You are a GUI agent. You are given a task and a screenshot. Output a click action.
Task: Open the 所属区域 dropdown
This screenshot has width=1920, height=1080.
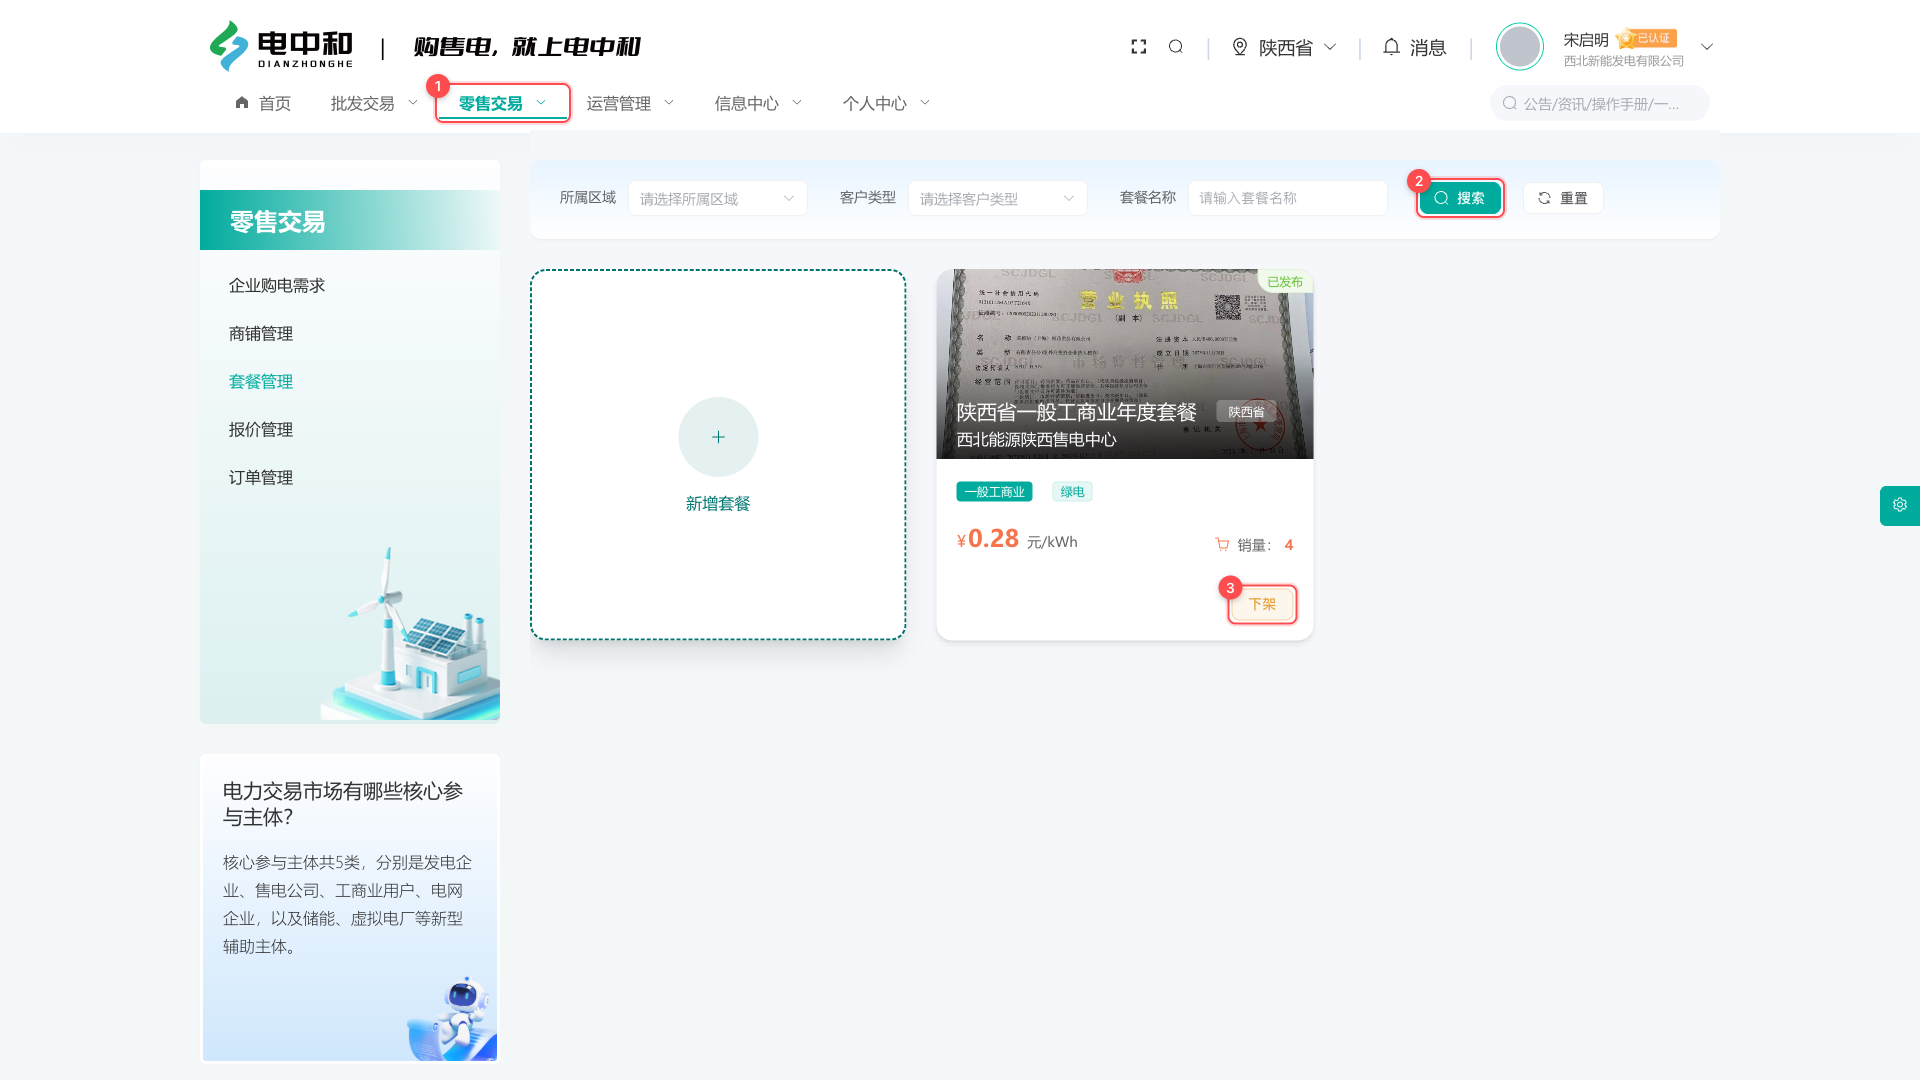tap(717, 198)
